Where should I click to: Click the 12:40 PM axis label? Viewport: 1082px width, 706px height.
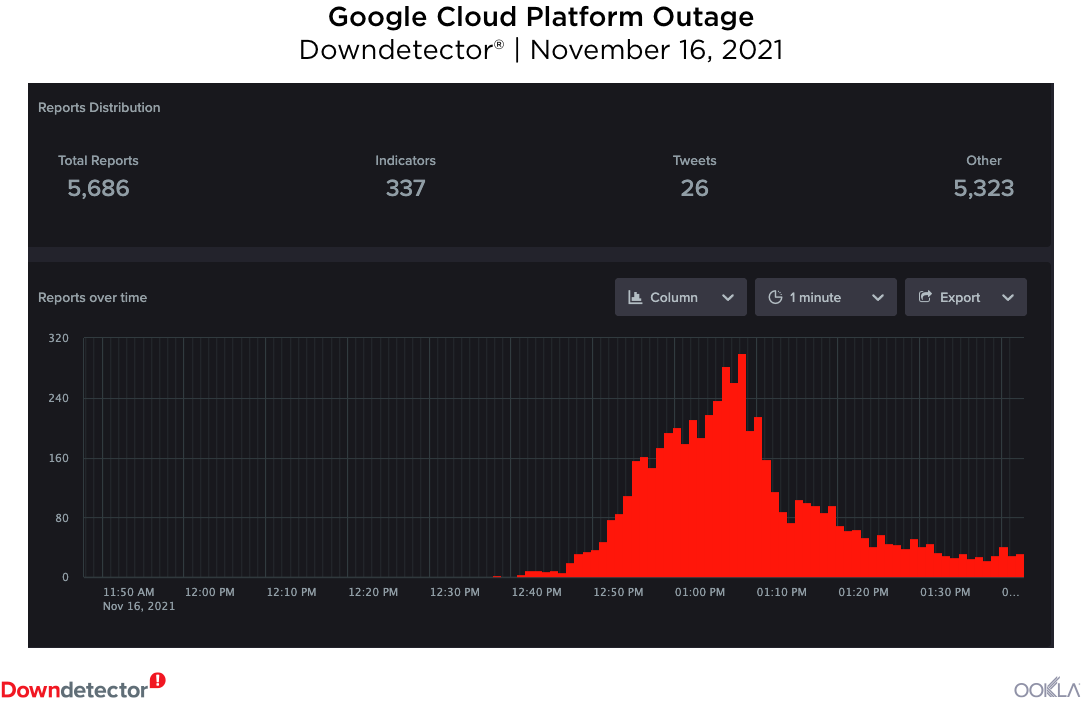point(536,592)
